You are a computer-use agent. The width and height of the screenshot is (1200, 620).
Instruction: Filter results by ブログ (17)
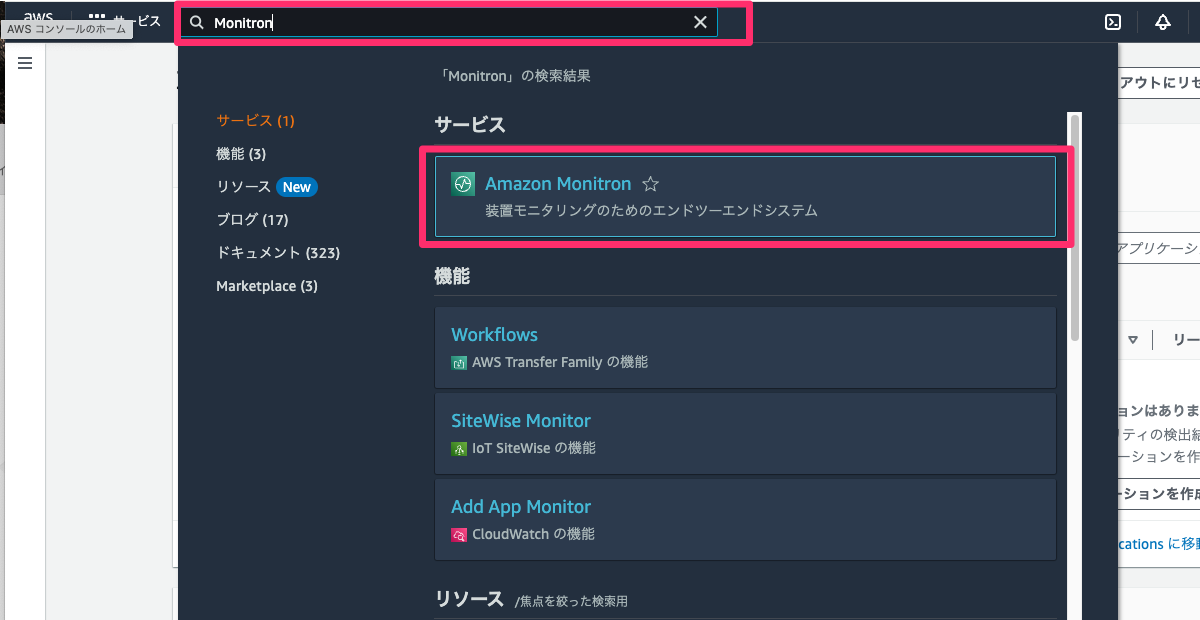click(x=252, y=220)
